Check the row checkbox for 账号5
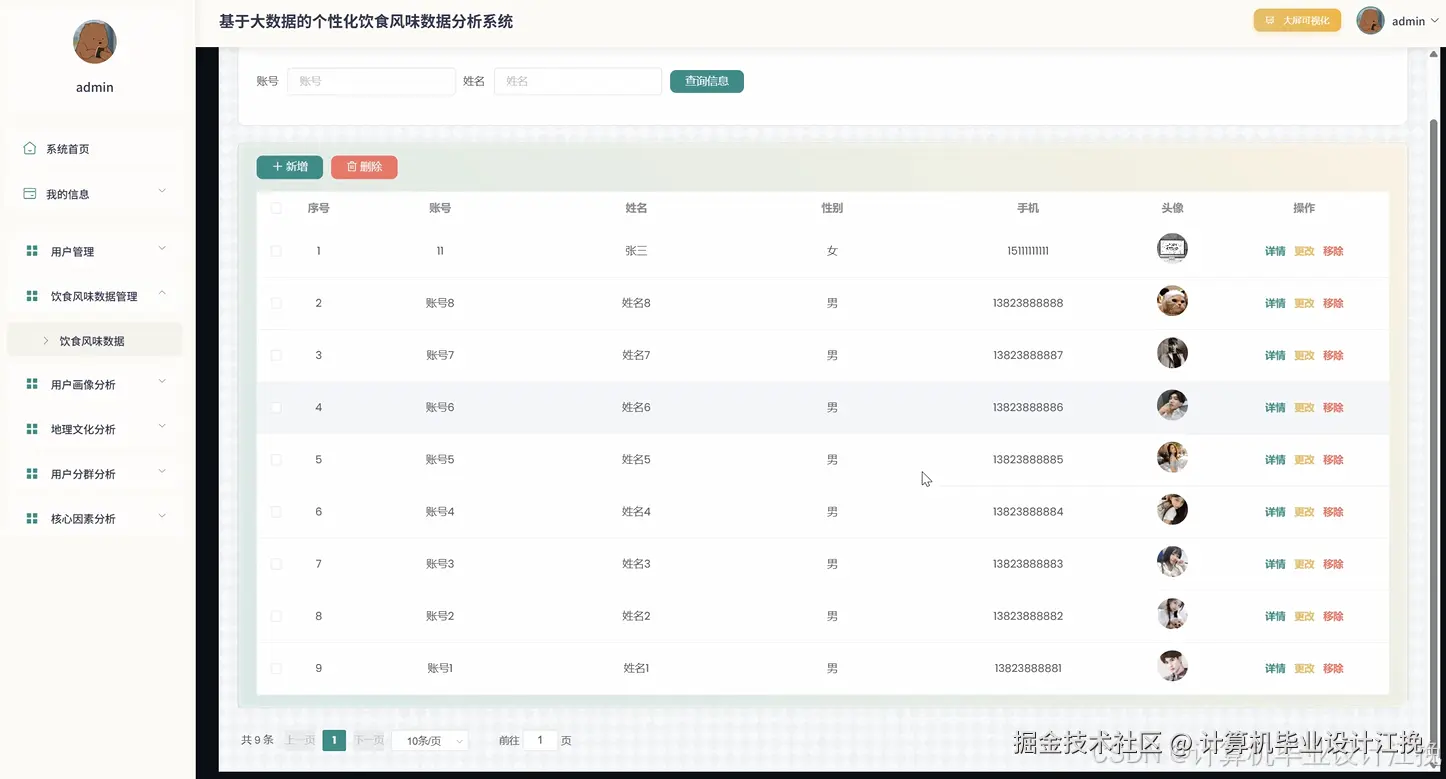Image resolution: width=1446 pixels, height=779 pixels. click(276, 460)
